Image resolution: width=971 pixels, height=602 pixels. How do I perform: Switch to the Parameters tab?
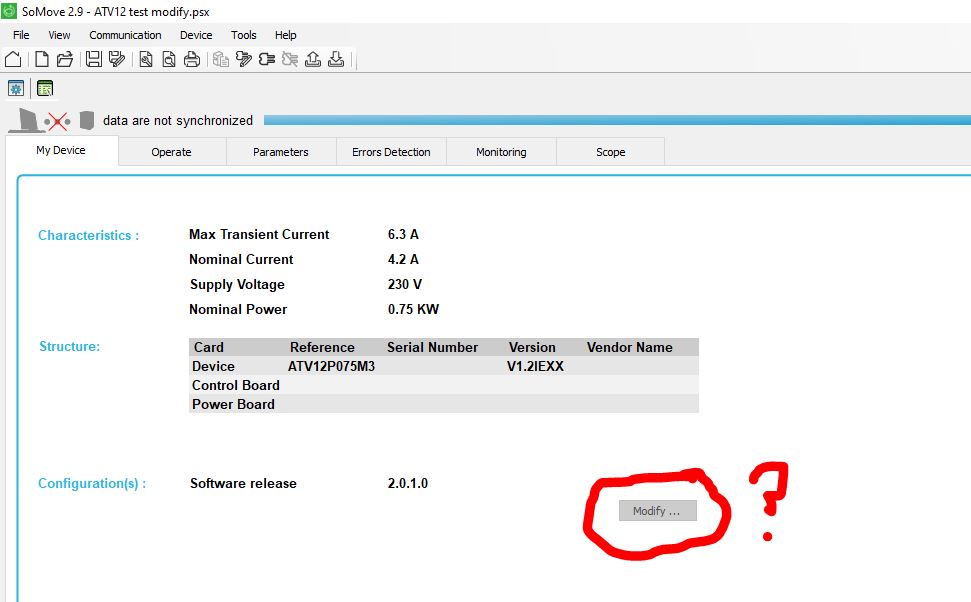pyautogui.click(x=281, y=152)
